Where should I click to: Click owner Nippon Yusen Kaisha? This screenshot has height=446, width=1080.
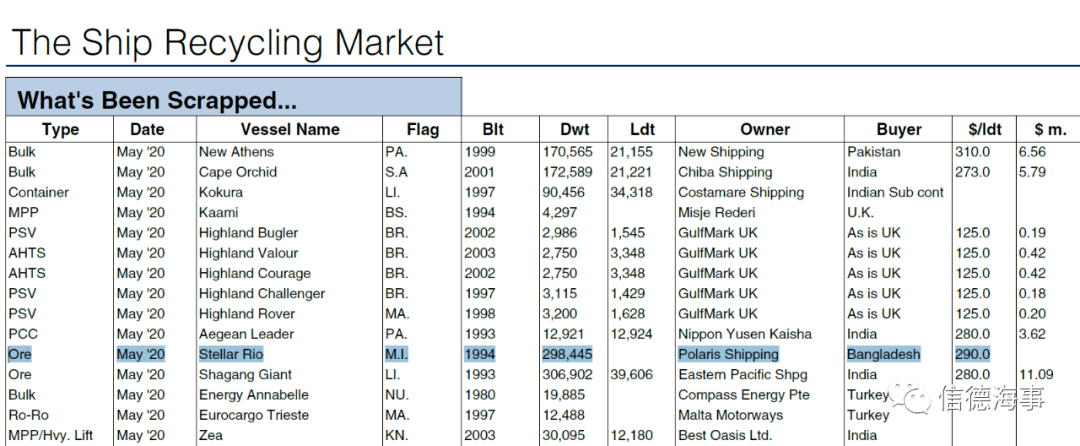pos(745,334)
